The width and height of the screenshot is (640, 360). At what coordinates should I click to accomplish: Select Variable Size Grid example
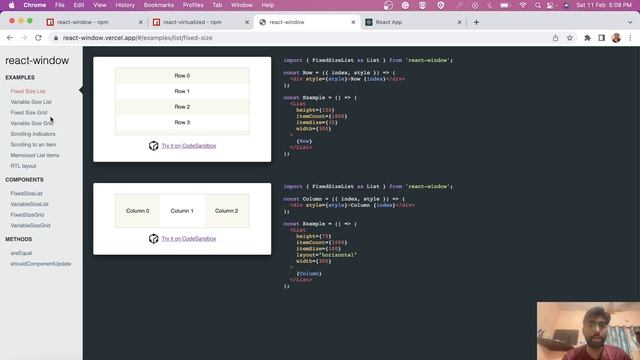pyautogui.click(x=32, y=123)
